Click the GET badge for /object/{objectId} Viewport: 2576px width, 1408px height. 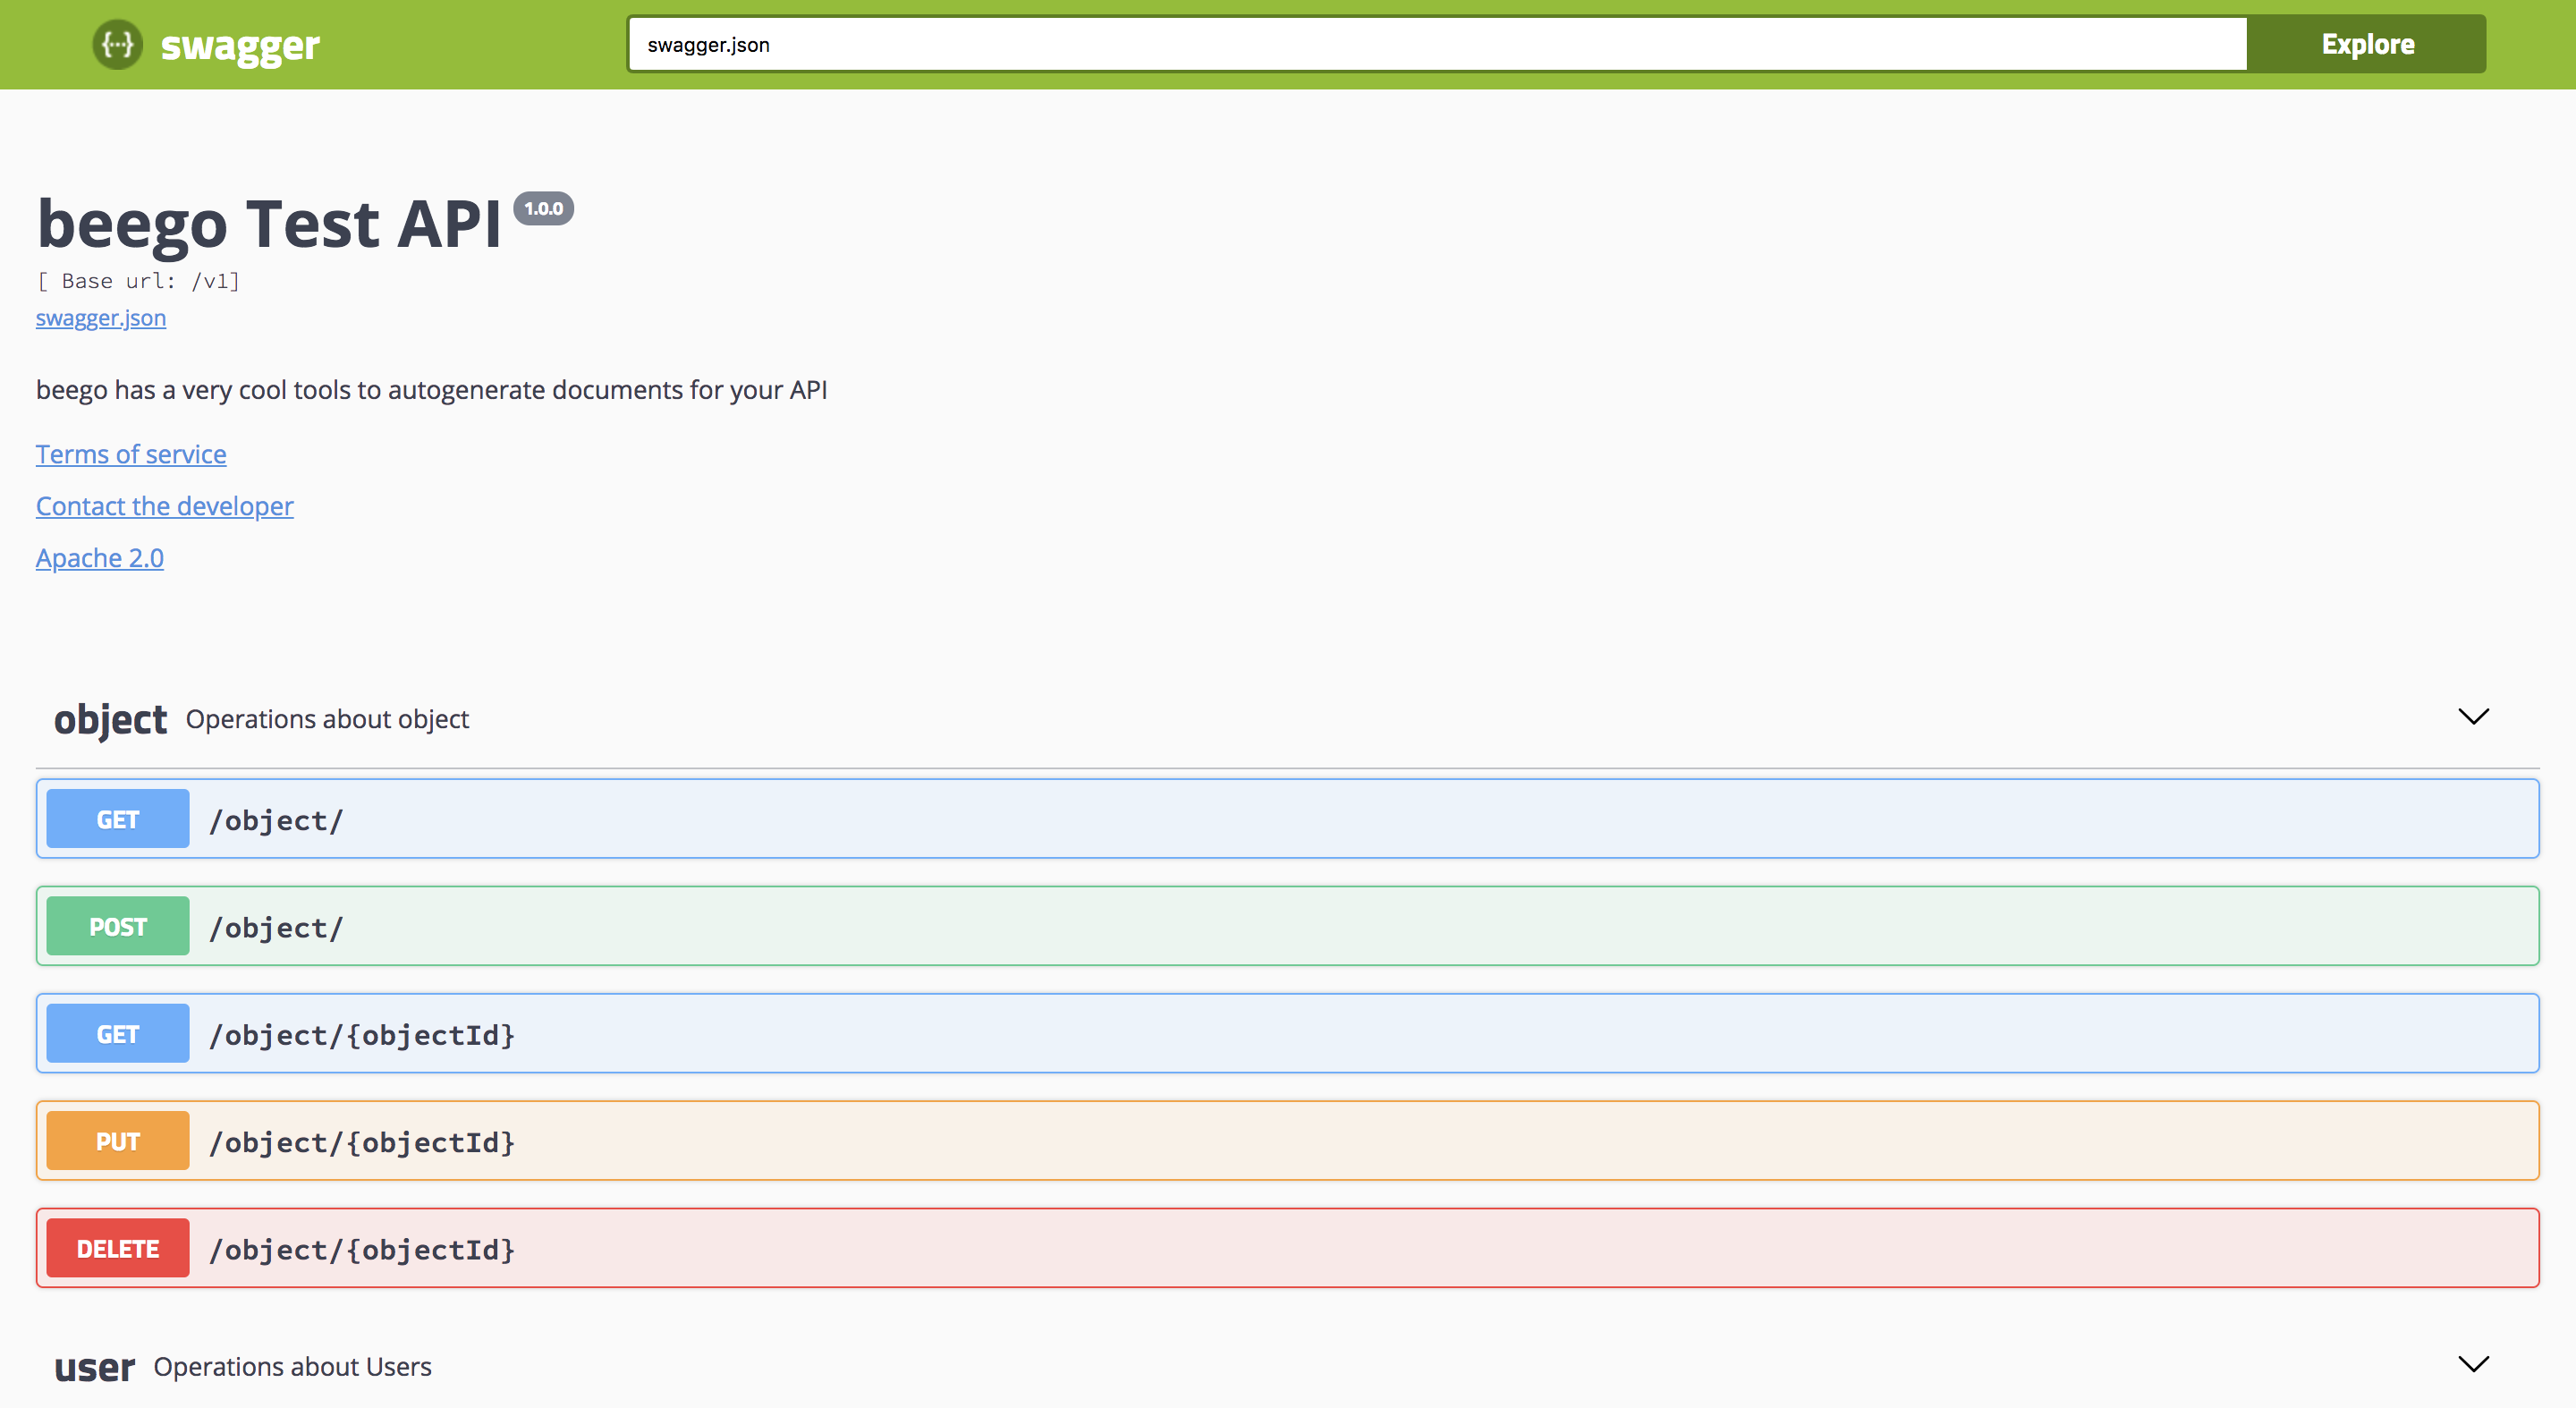point(118,1033)
